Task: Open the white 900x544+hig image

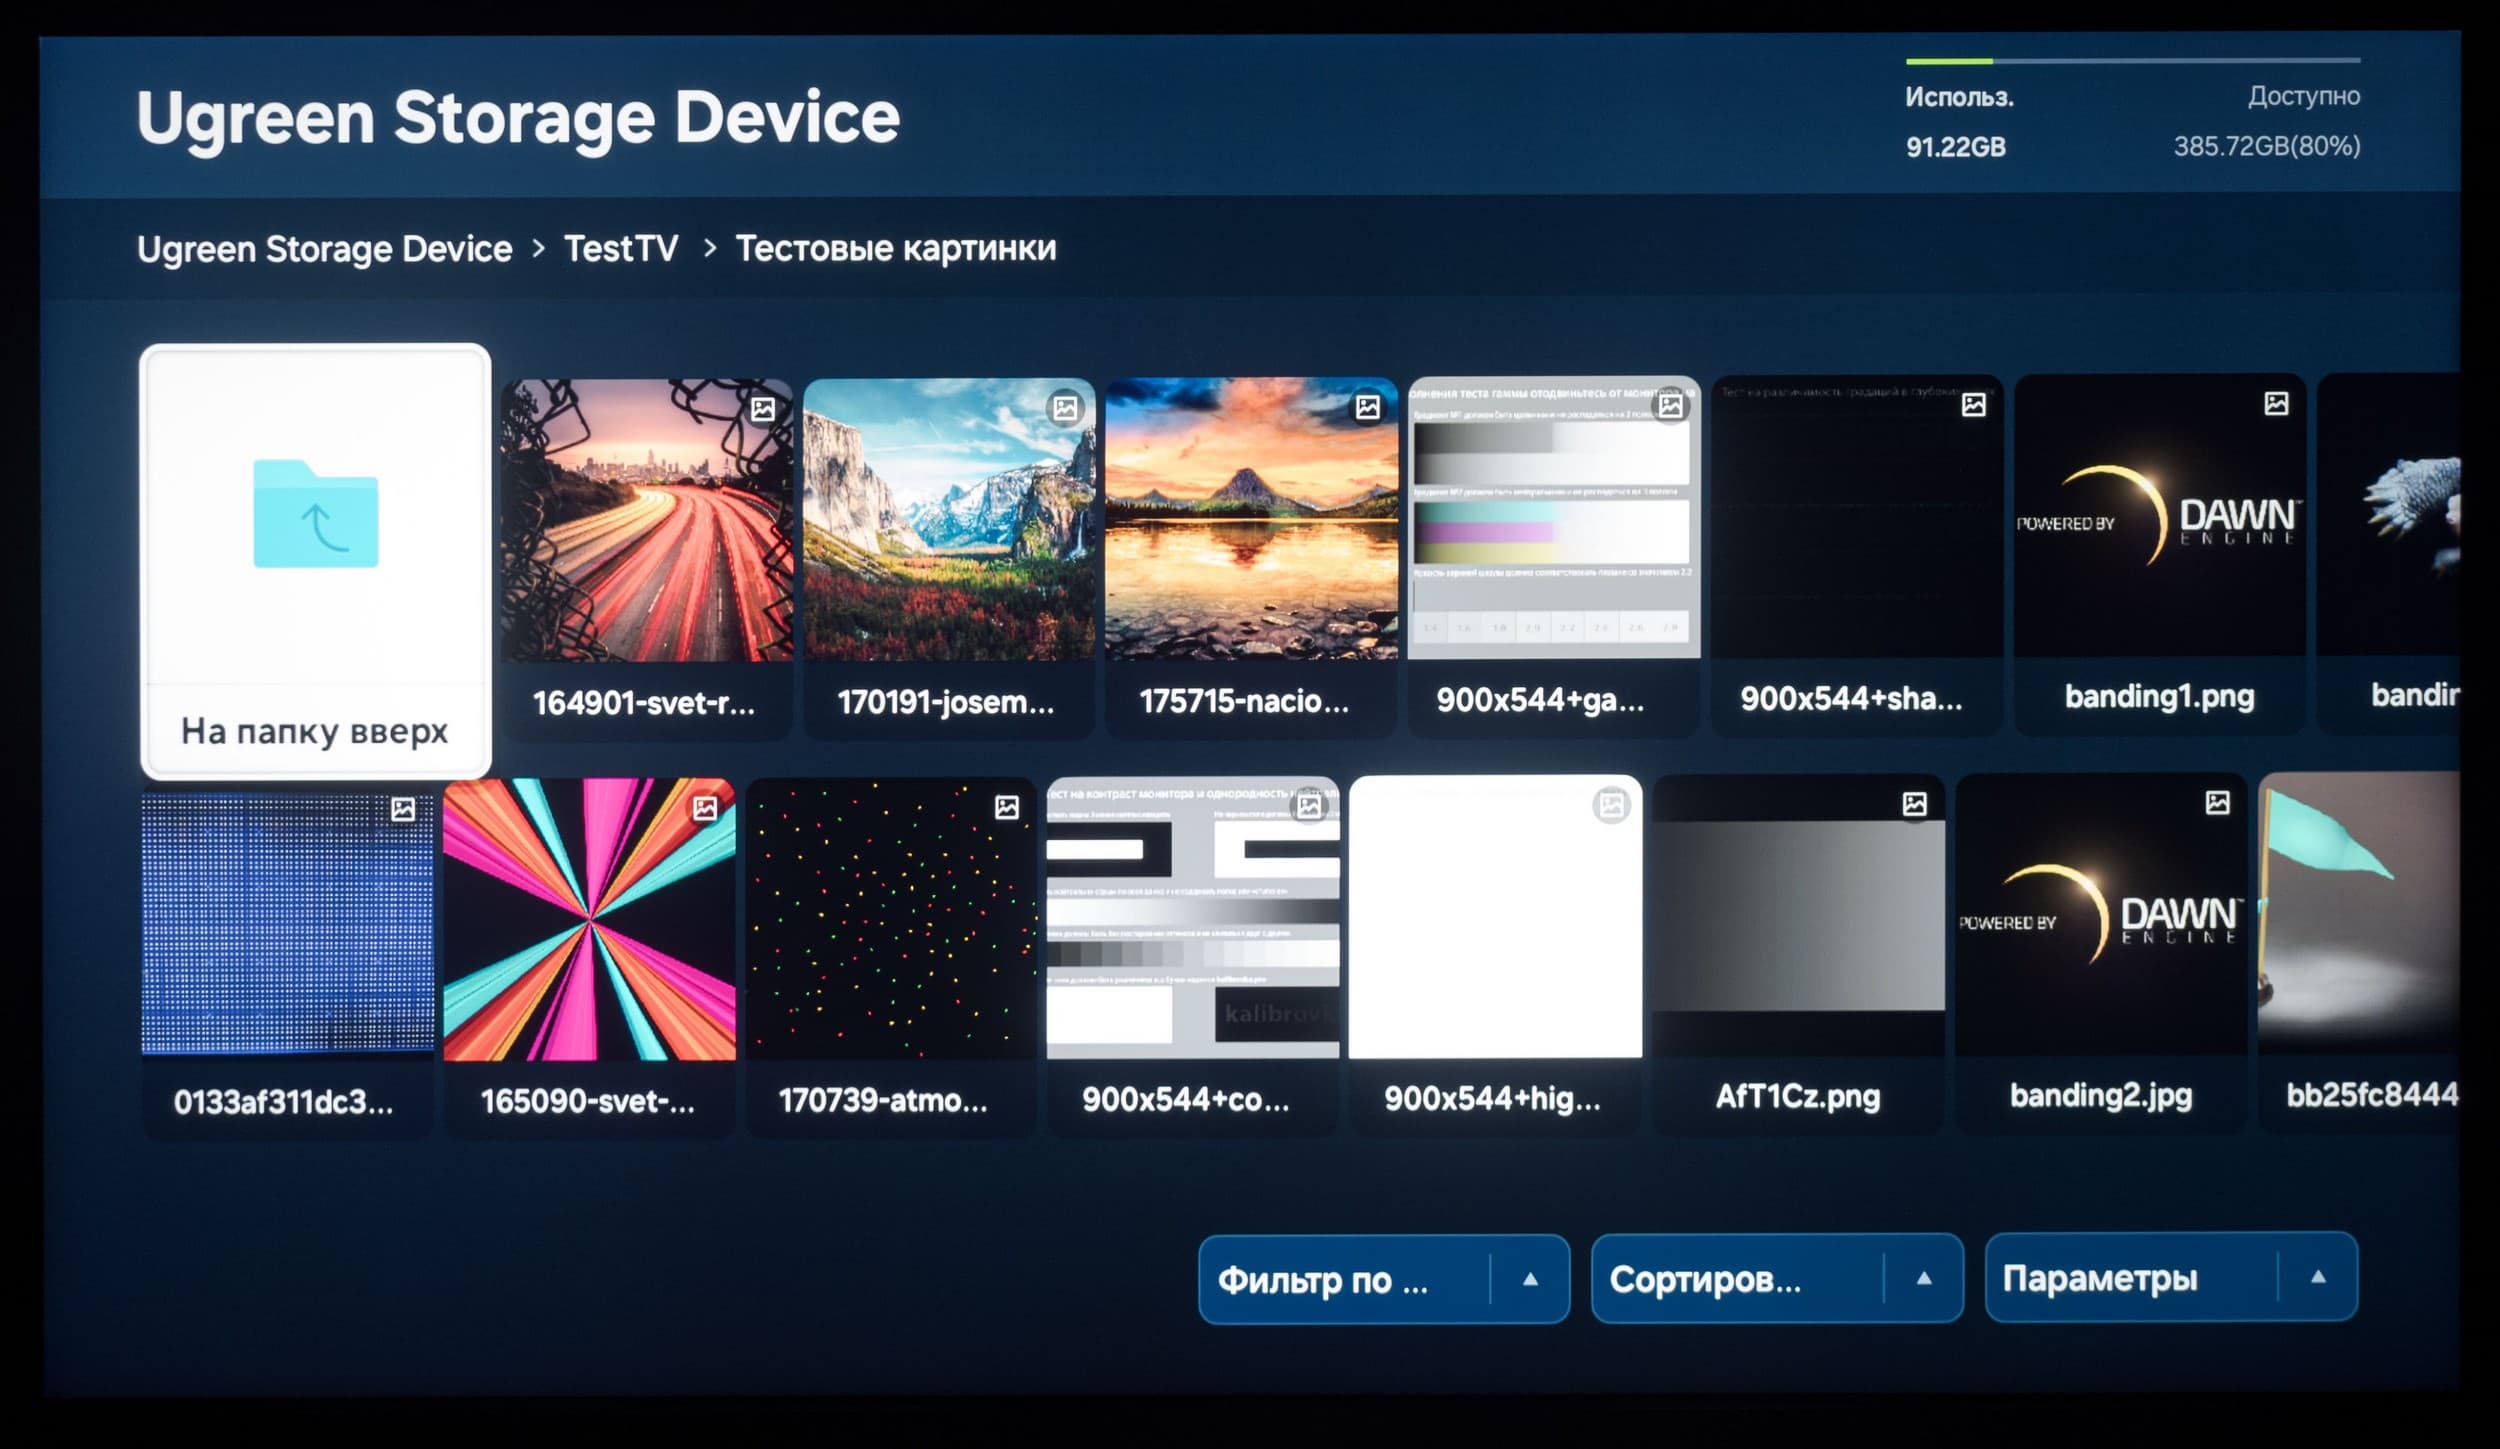Action: tap(1495, 918)
